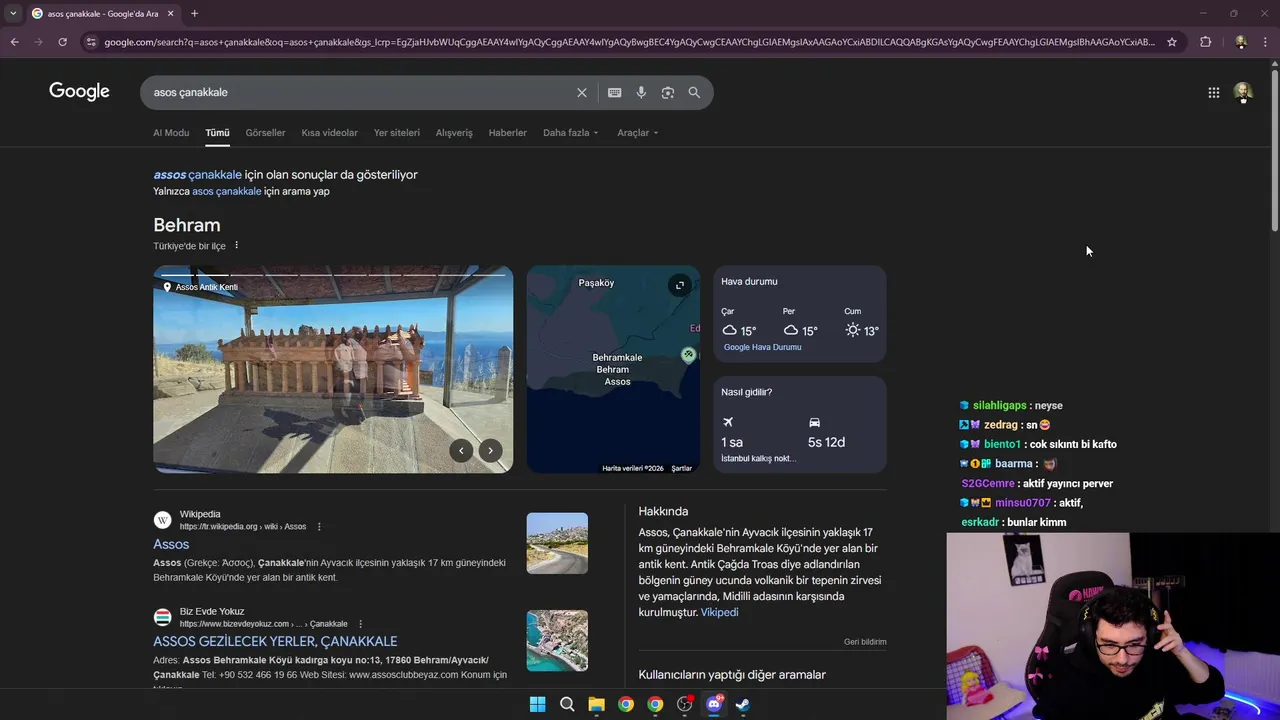Start voice search with the microphone icon
The height and width of the screenshot is (720, 1280).
click(x=641, y=92)
